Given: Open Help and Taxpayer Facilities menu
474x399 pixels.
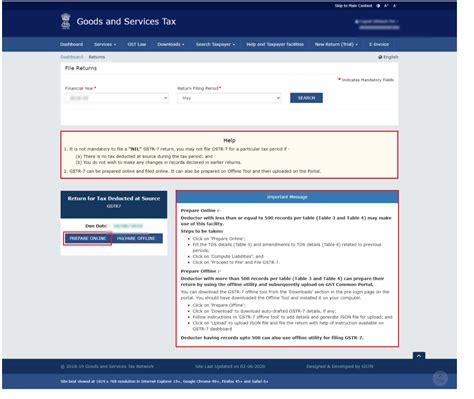Looking at the screenshot, I should (275, 44).
